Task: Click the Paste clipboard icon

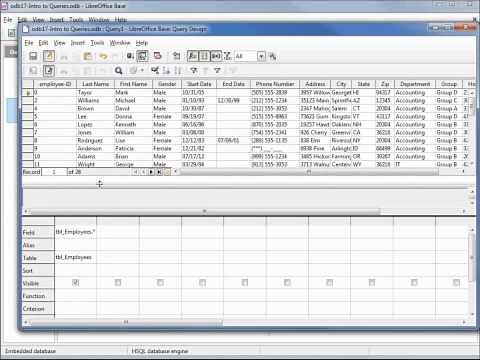Action: (x=87, y=56)
